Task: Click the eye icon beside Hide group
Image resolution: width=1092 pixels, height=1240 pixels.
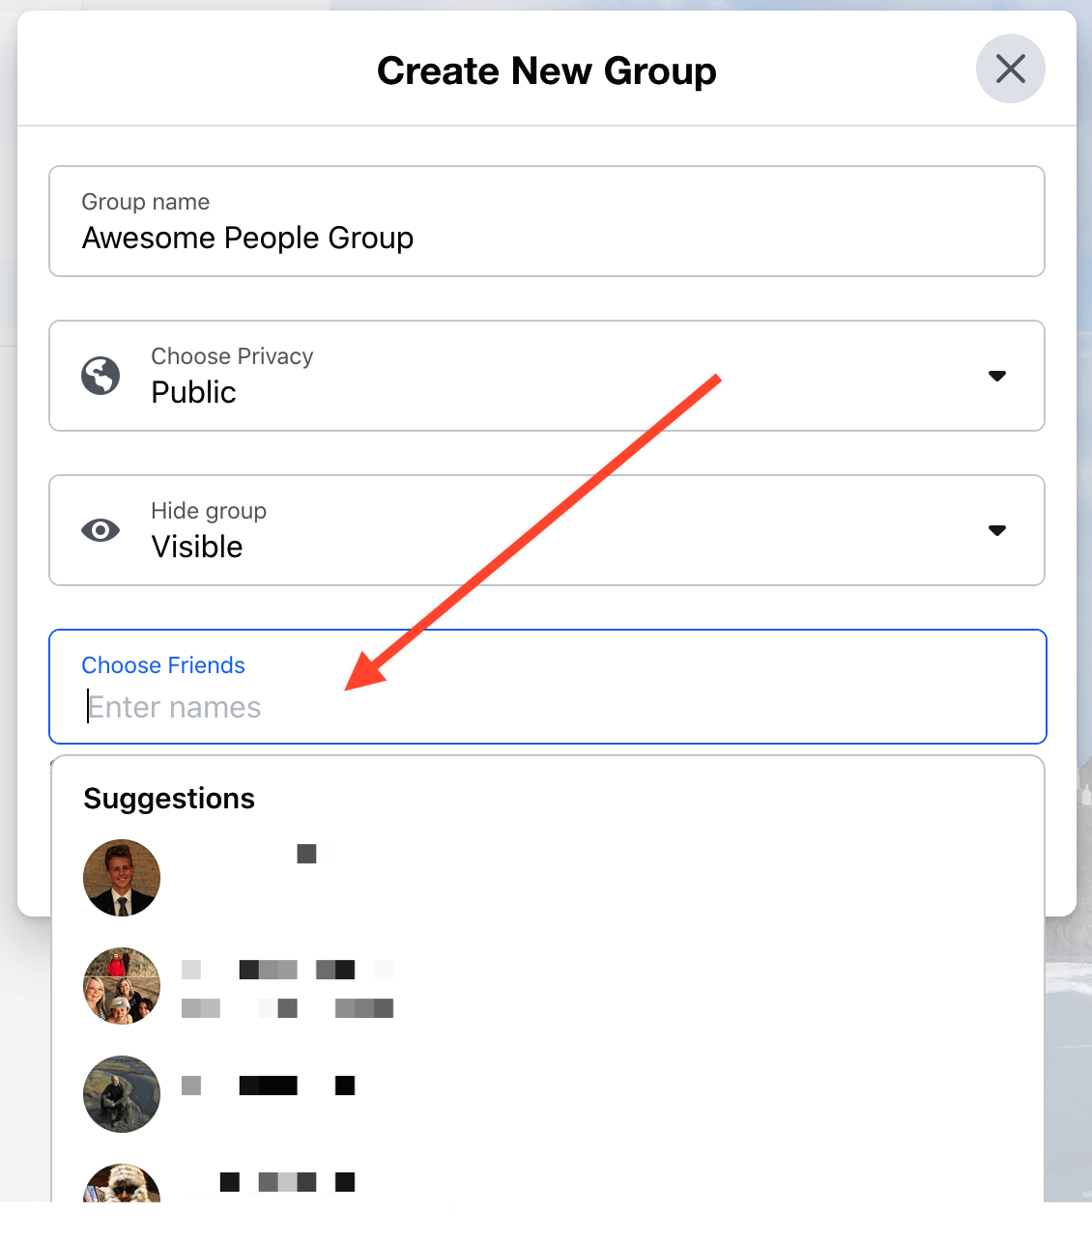Action: point(99,530)
